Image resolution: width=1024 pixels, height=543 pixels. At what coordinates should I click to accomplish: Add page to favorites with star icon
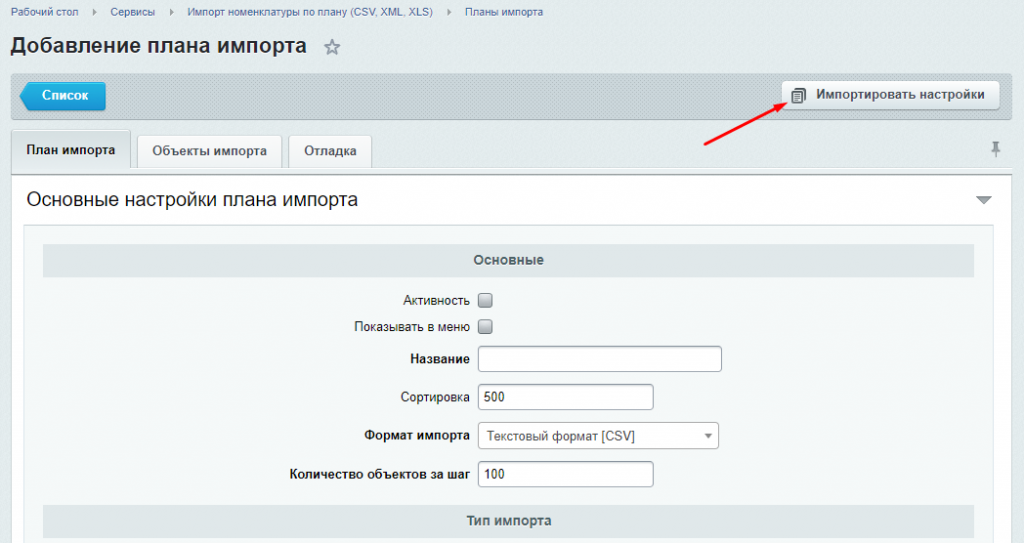(x=332, y=47)
